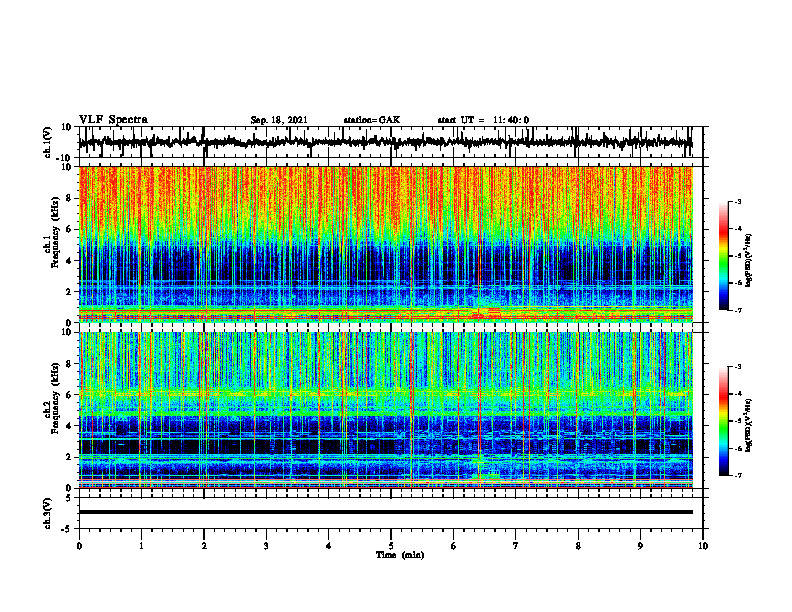The image size is (792, 612).
Task: Click time axis tick label "3"
Action: tap(266, 546)
